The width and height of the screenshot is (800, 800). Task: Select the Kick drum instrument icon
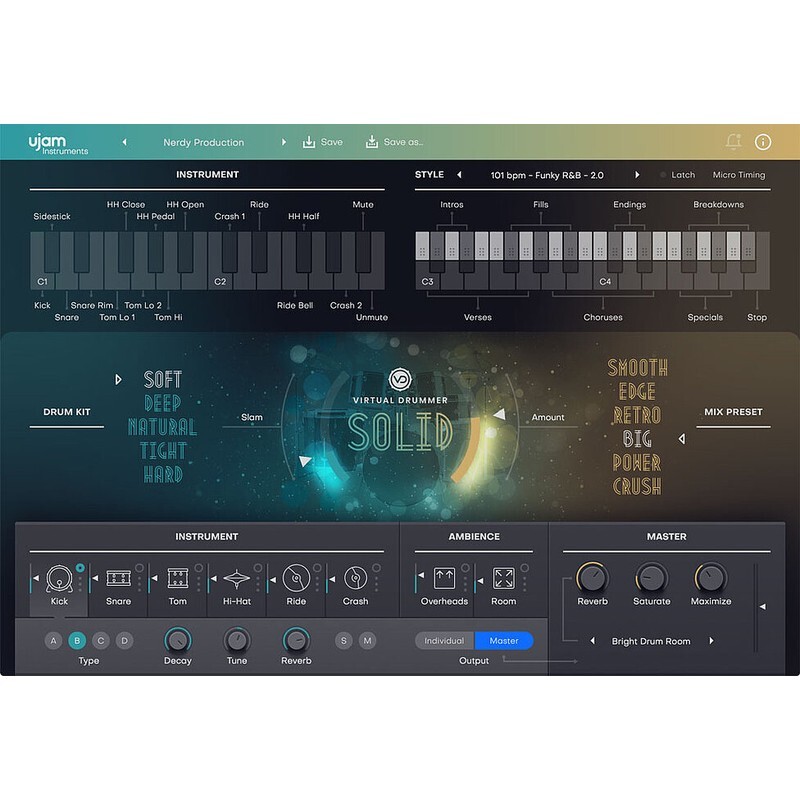[x=58, y=578]
